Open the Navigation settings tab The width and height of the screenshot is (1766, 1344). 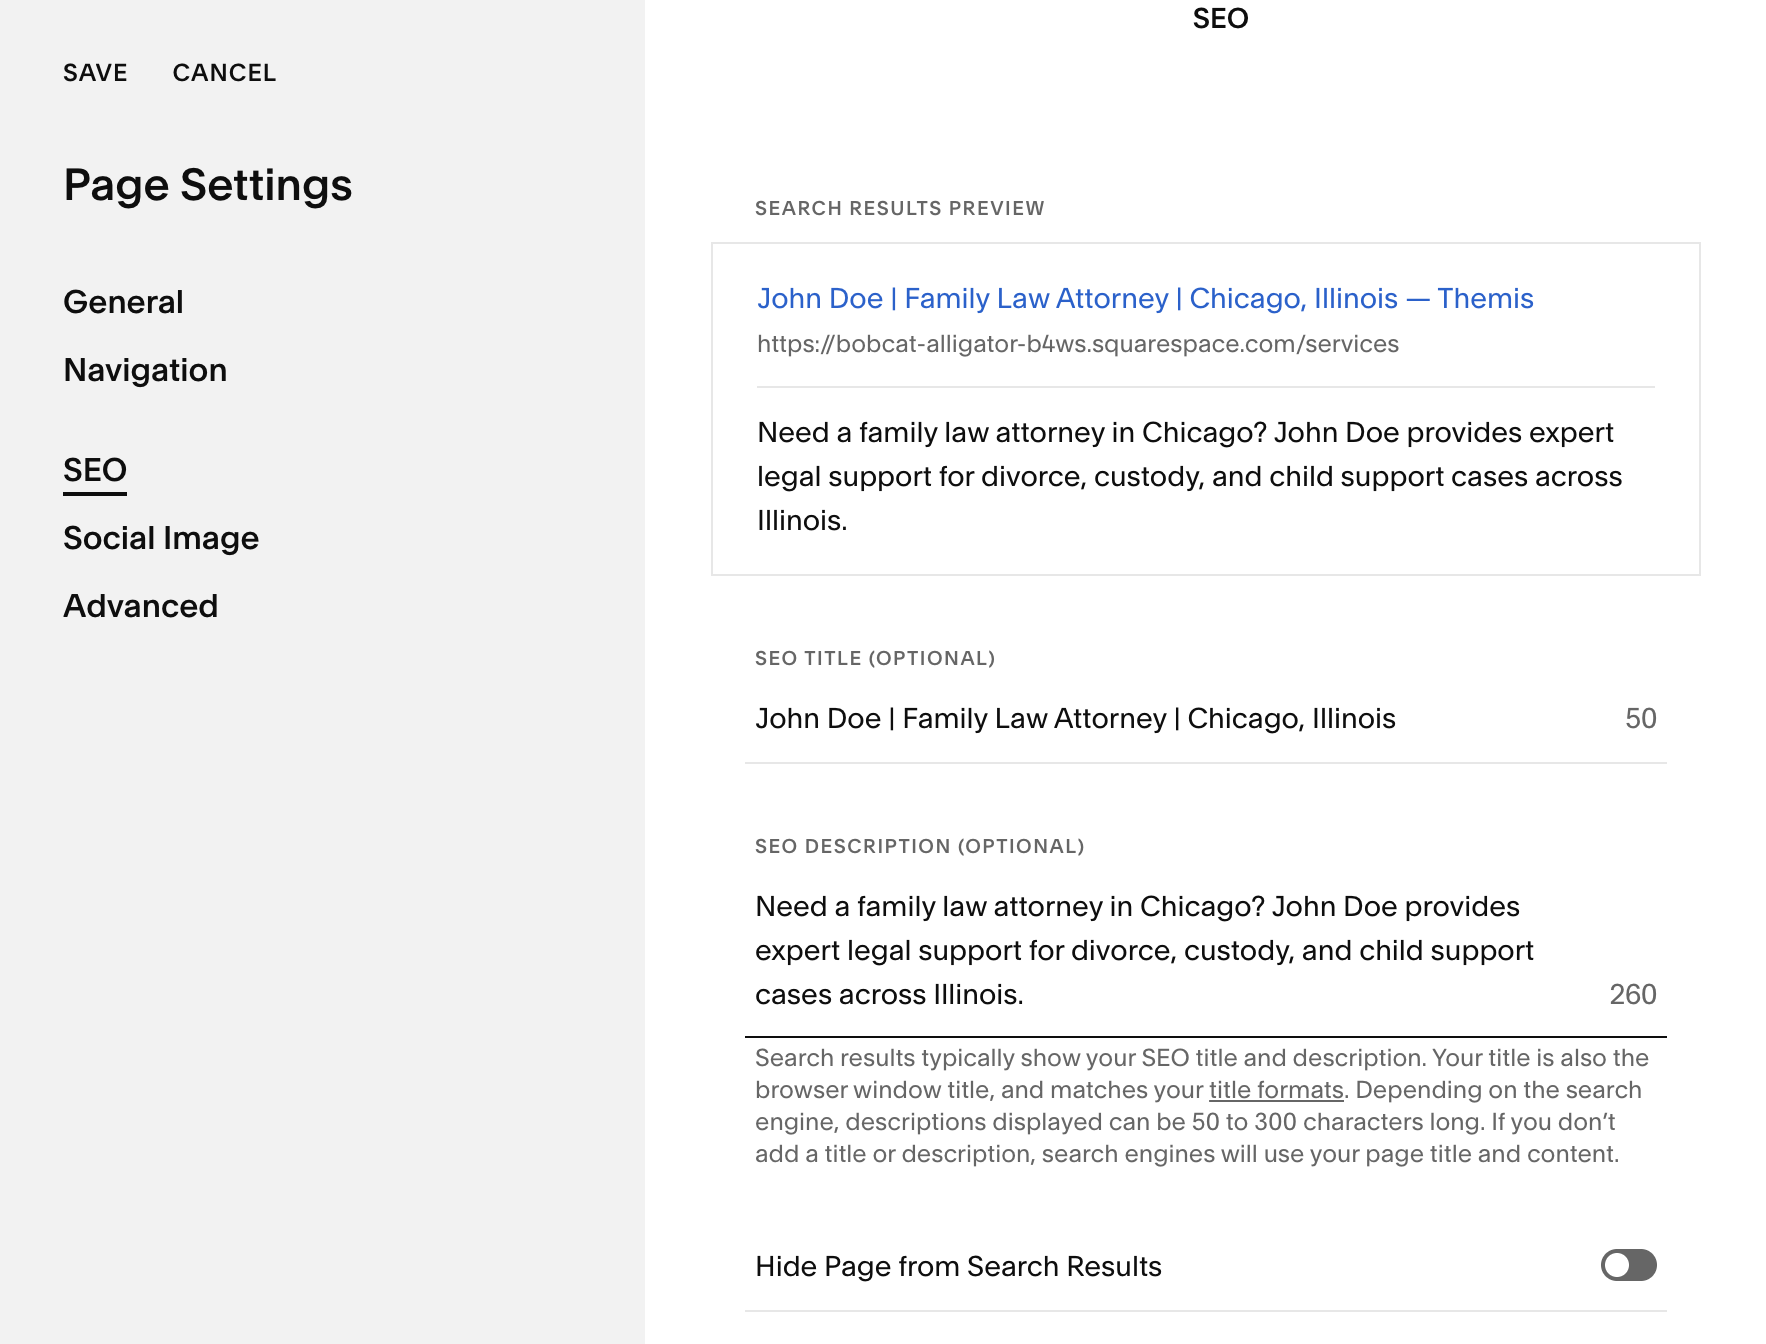coord(145,369)
